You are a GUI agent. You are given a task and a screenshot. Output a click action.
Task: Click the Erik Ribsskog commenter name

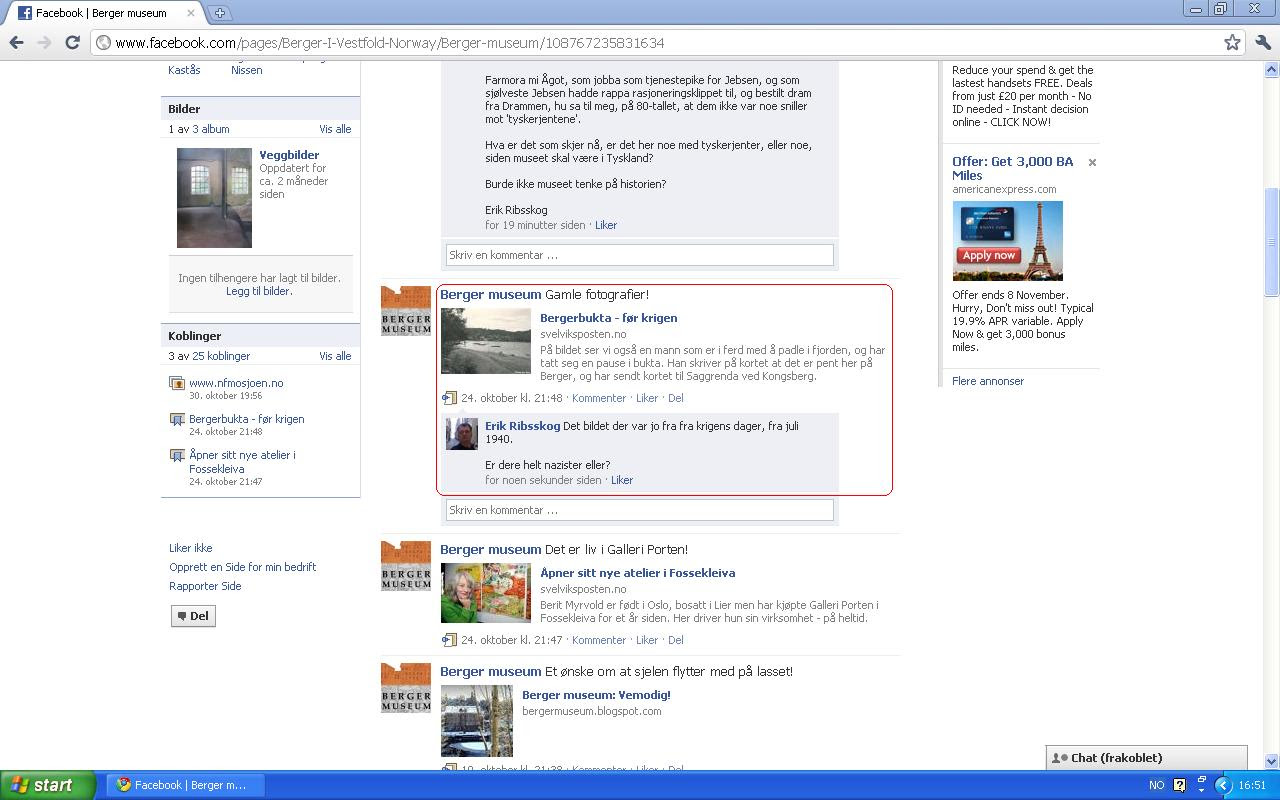click(522, 426)
